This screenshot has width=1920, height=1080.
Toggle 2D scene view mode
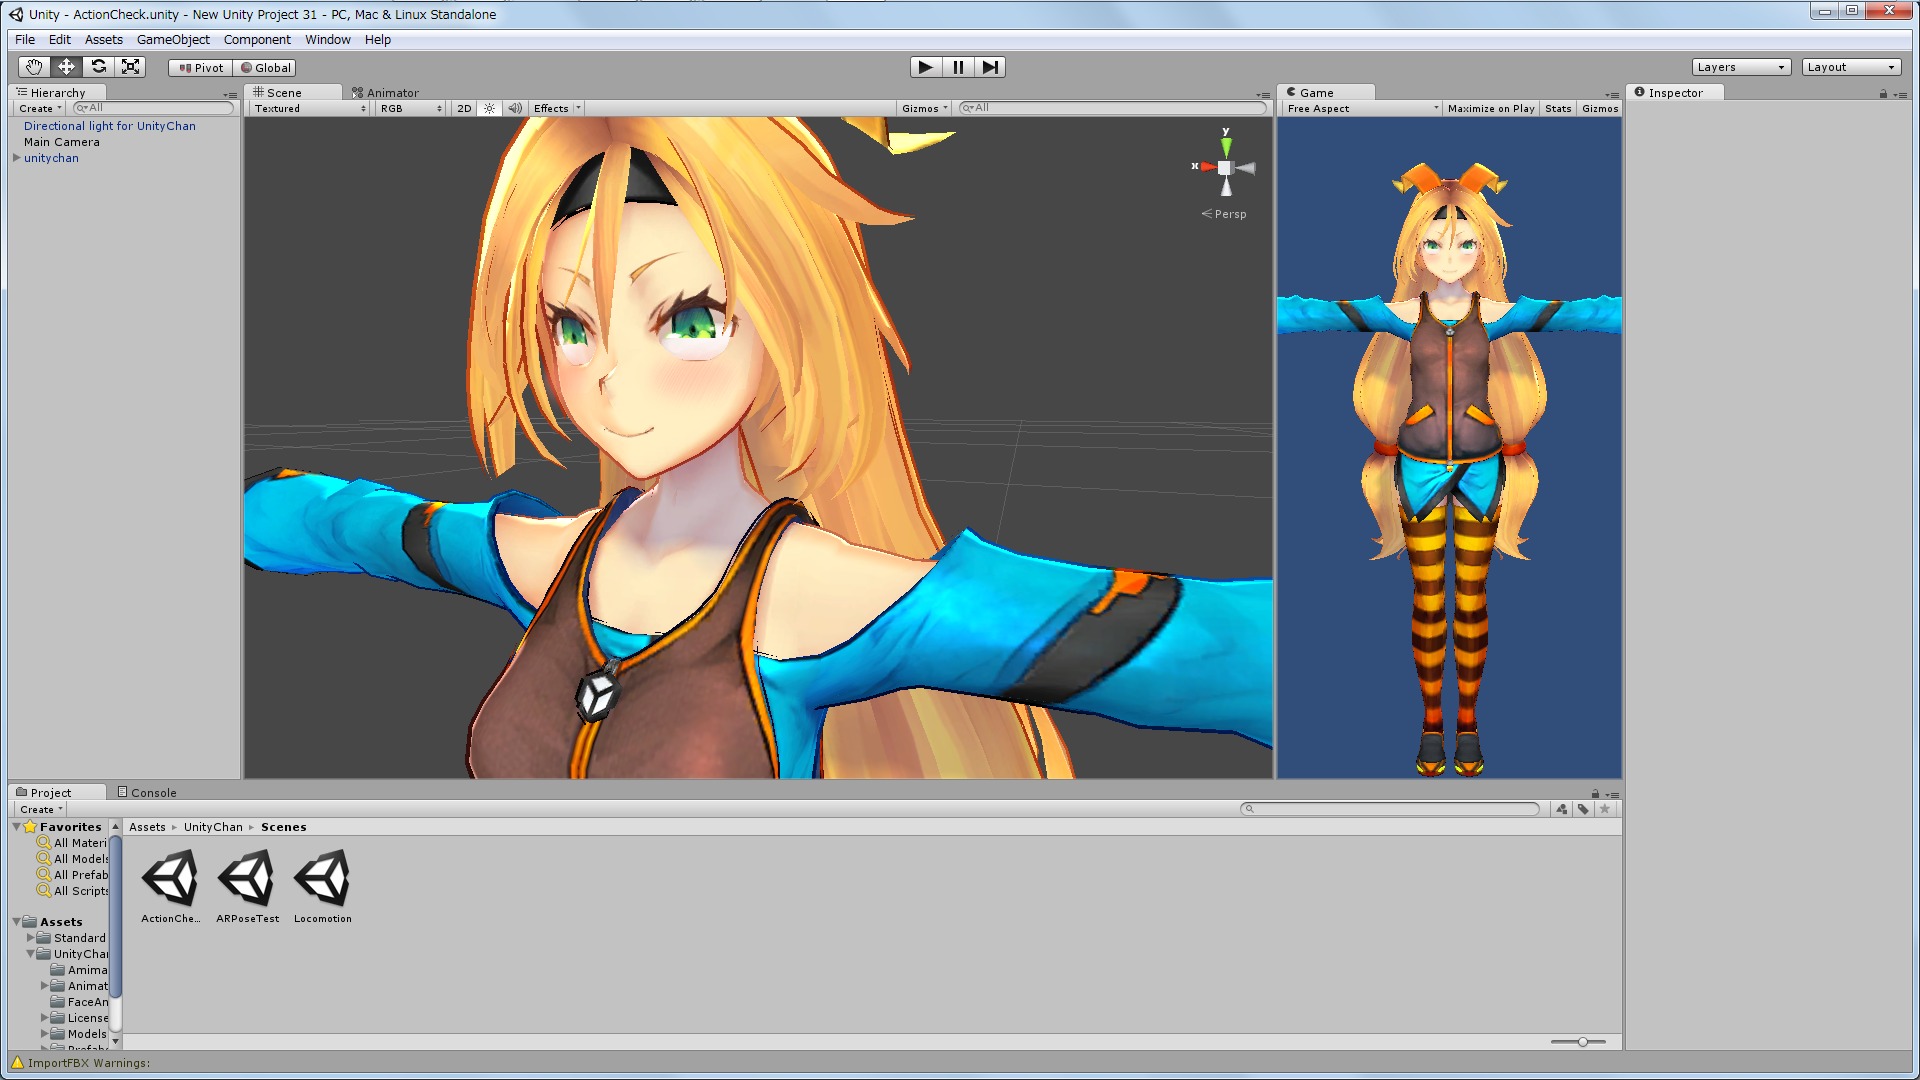tap(464, 108)
